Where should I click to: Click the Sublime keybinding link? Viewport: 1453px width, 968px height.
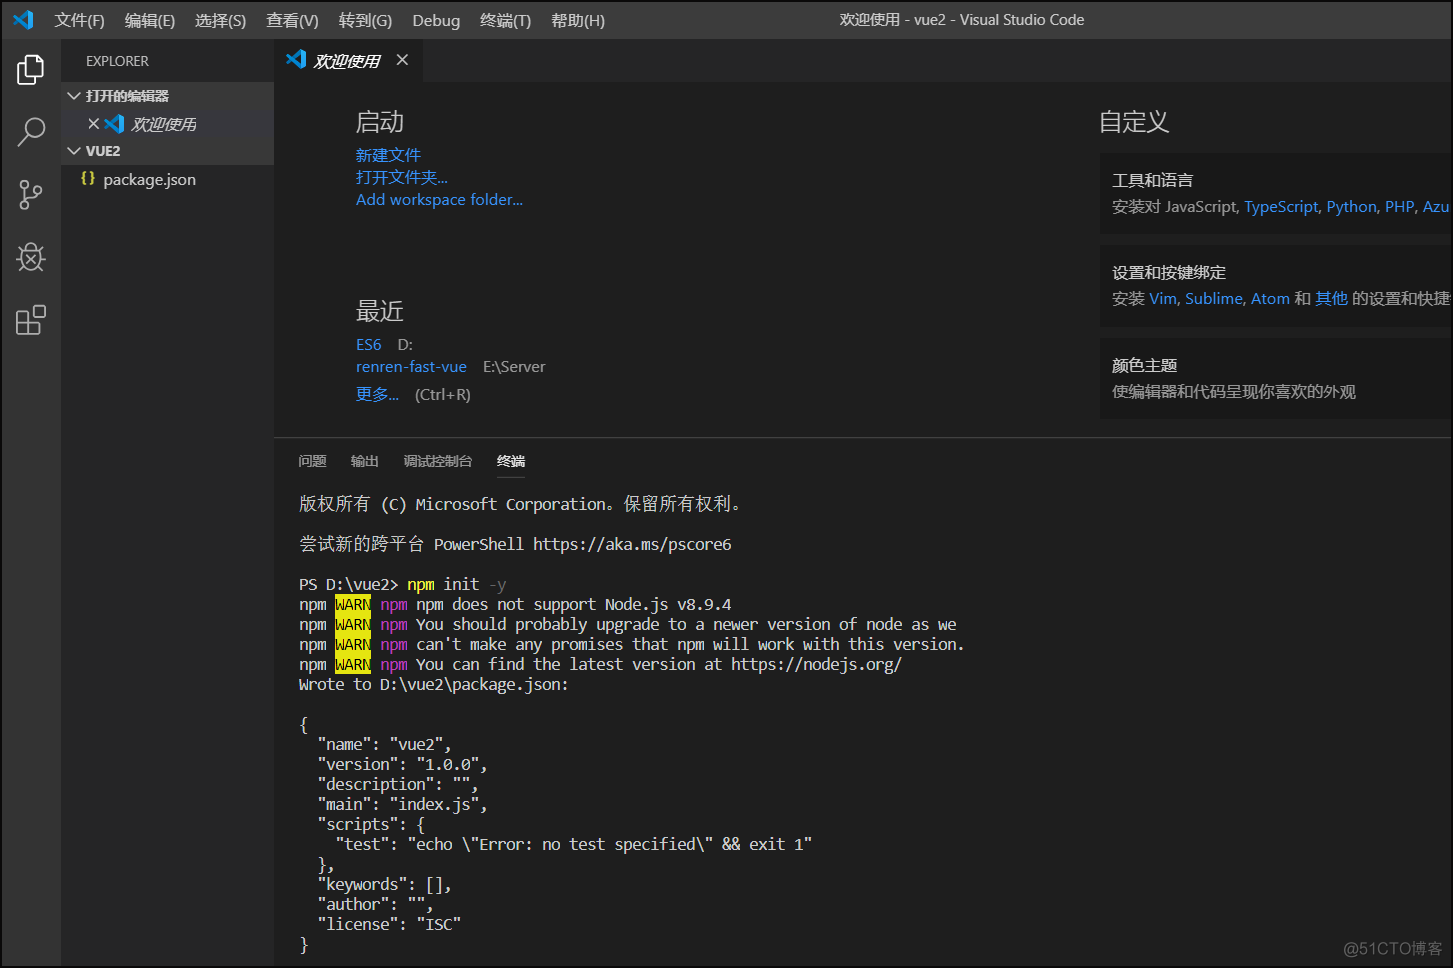click(x=1214, y=298)
